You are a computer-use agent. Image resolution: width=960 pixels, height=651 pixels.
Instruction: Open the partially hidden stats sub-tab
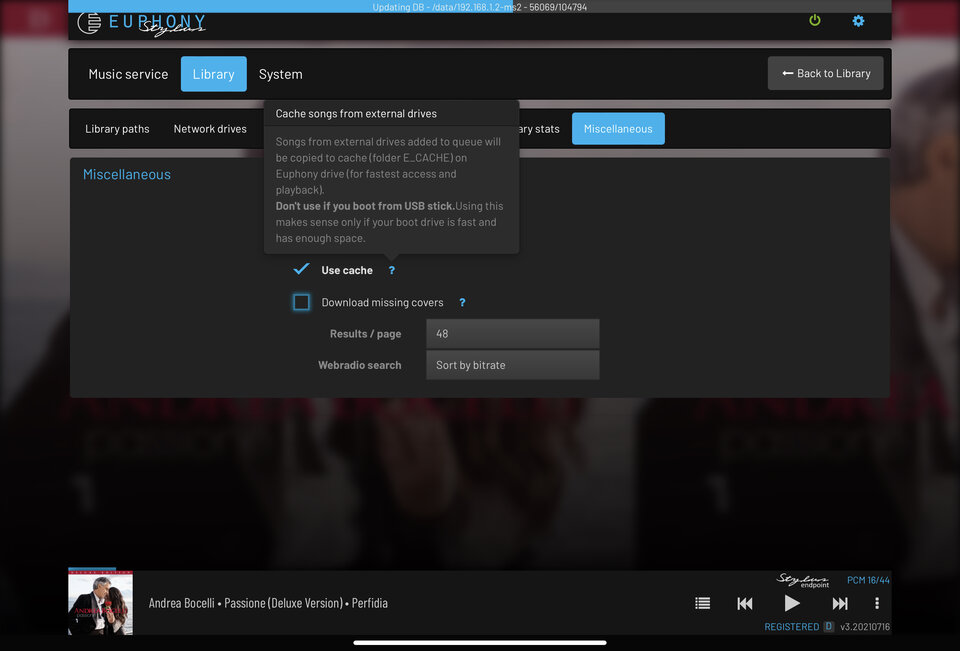coord(540,129)
